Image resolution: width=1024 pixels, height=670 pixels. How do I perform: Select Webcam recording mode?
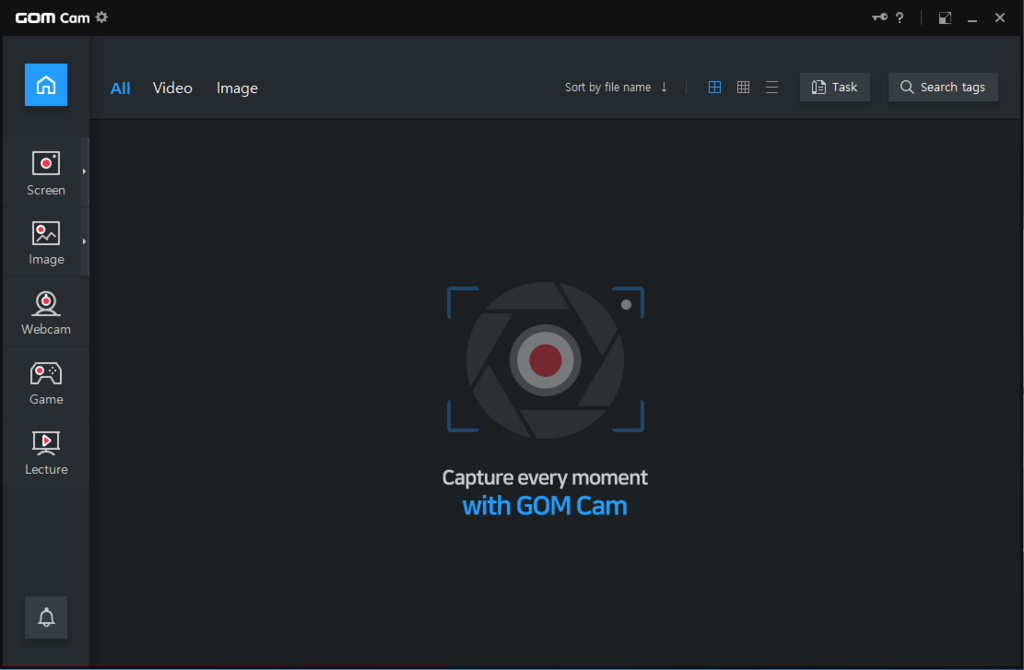pyautogui.click(x=46, y=313)
